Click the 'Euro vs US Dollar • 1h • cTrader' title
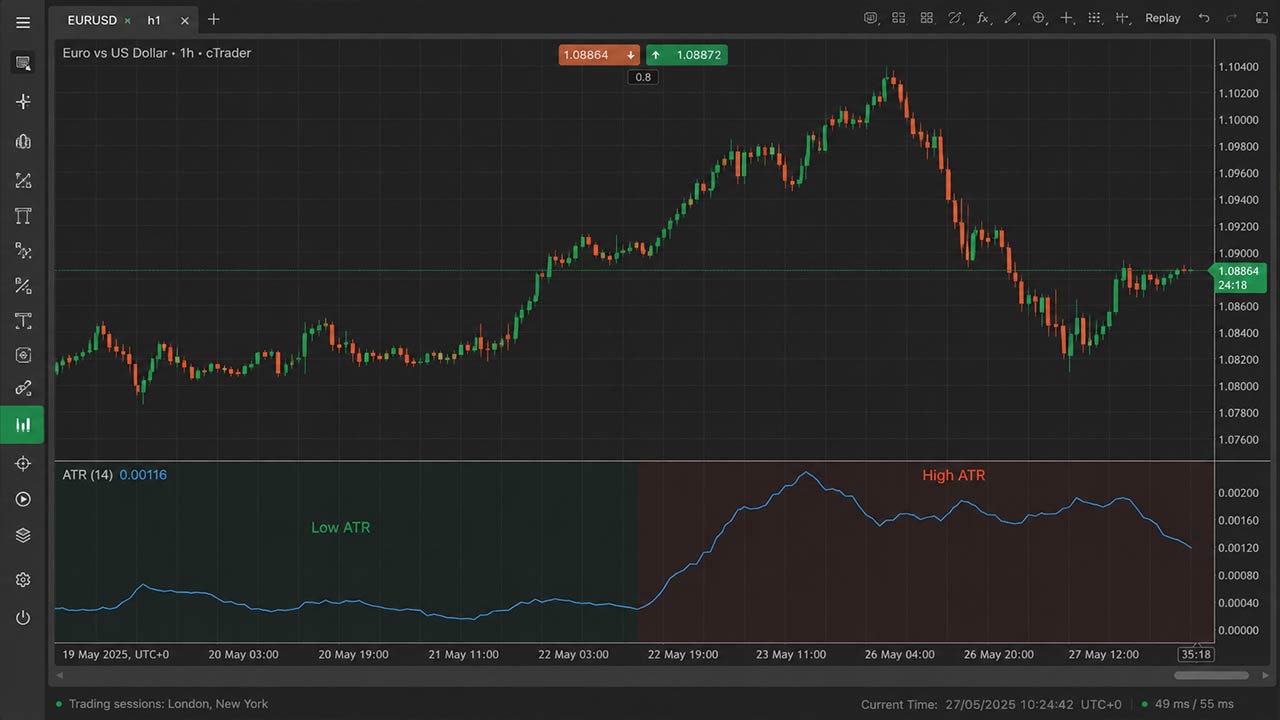 coord(157,53)
